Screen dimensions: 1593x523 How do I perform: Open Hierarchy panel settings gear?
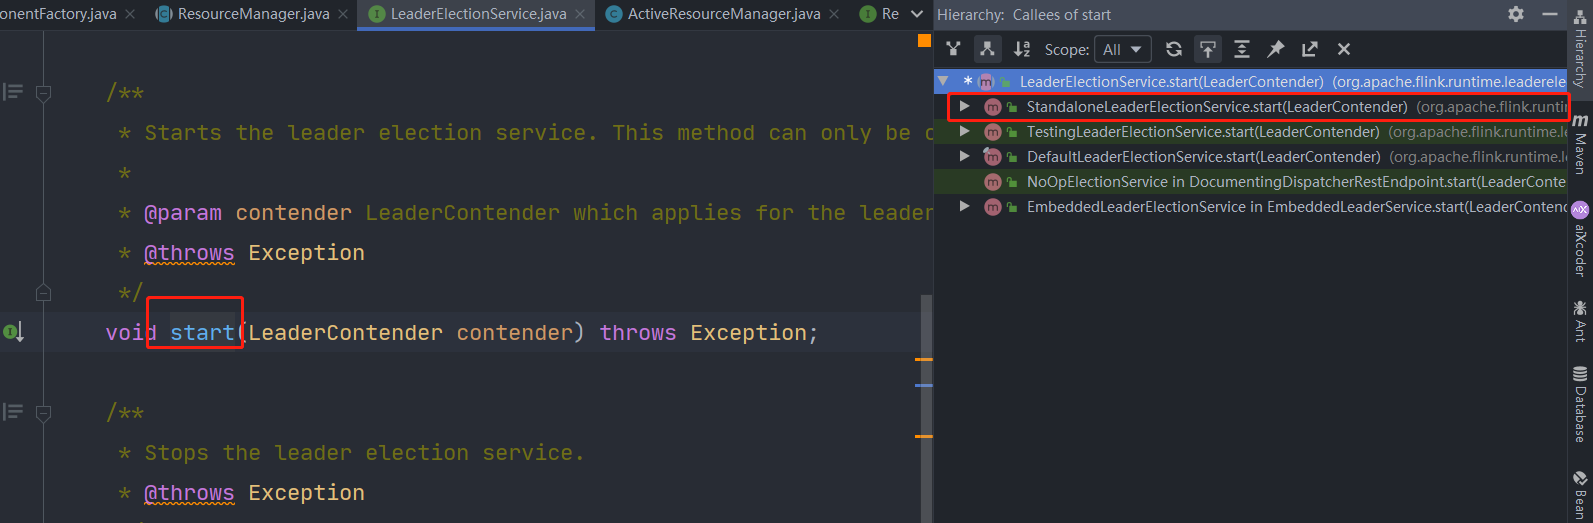1516,14
